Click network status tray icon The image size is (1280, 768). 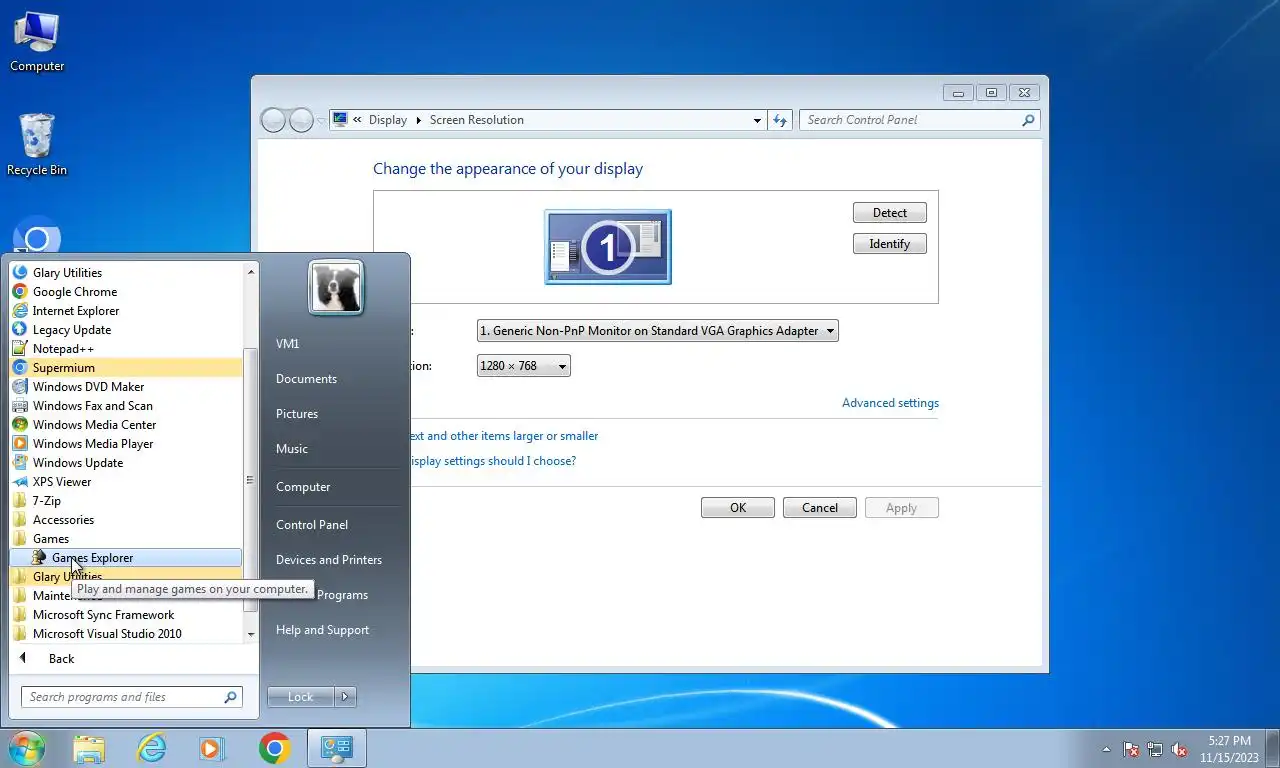[x=1155, y=749]
